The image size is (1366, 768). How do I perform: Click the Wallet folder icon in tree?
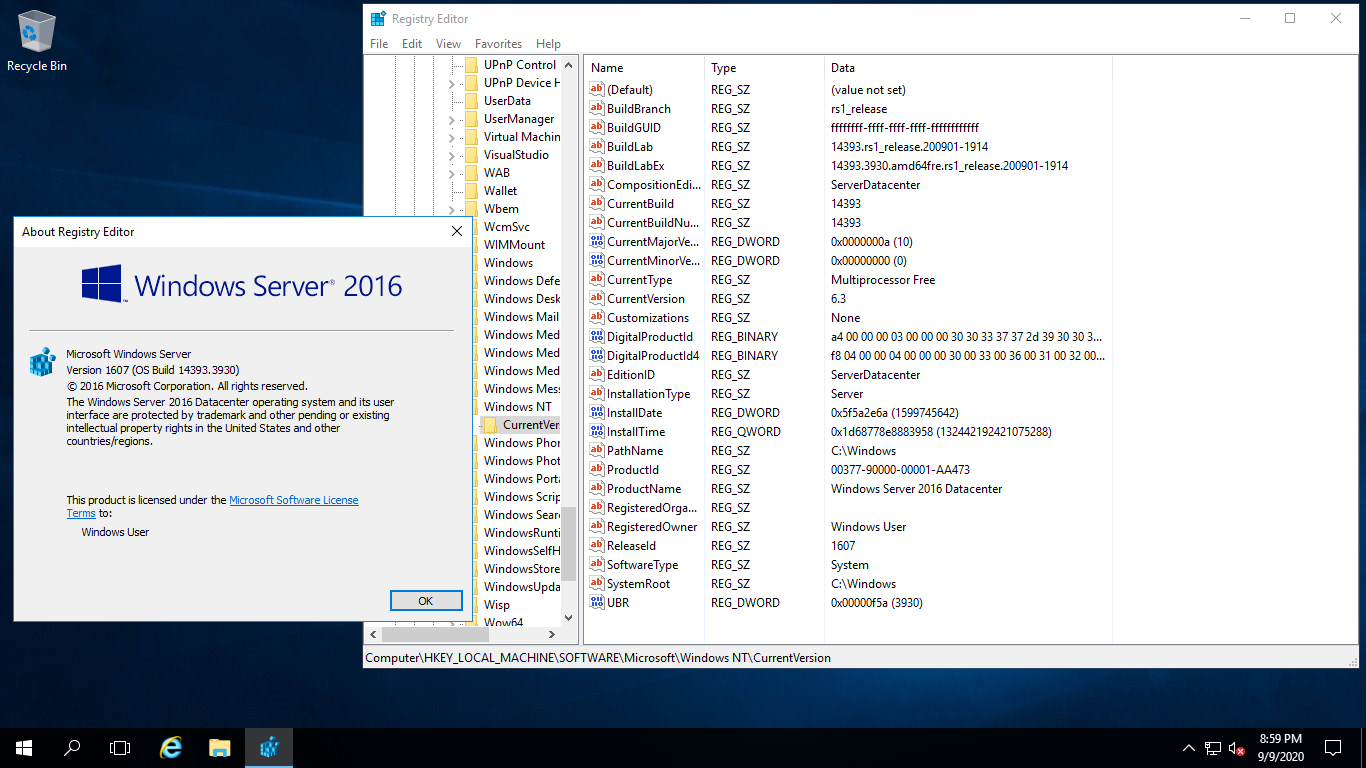click(x=471, y=191)
